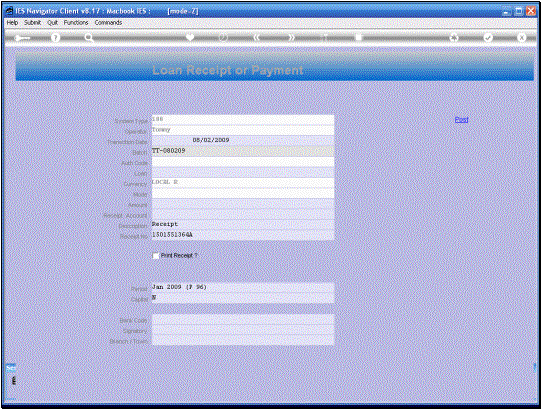Click the round X cancel toolbar icon
Image resolution: width=541 pixels, height=409 pixels.
tap(522, 38)
